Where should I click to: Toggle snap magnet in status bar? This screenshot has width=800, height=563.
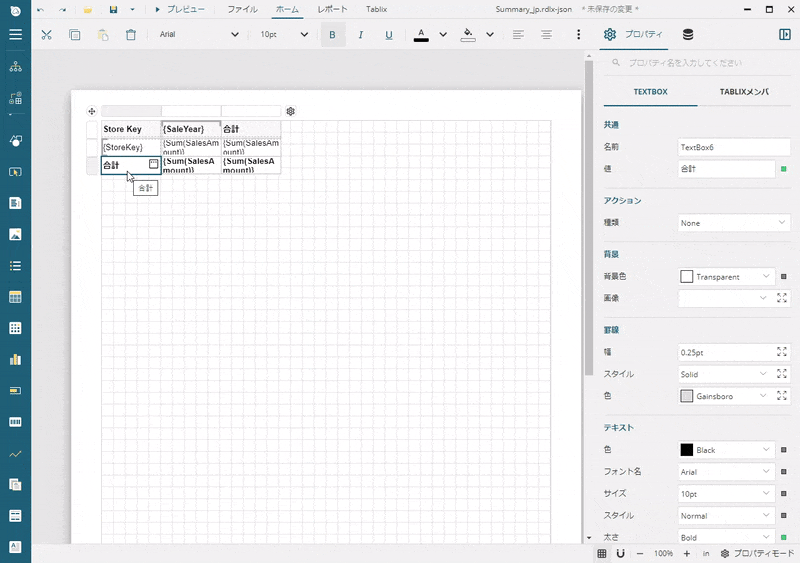(x=620, y=553)
